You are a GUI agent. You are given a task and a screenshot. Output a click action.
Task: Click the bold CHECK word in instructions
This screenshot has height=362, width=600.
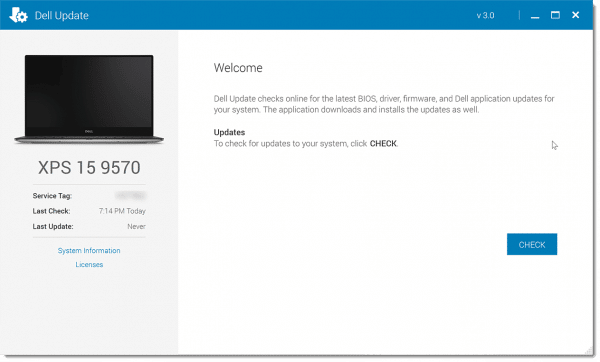[383, 143]
